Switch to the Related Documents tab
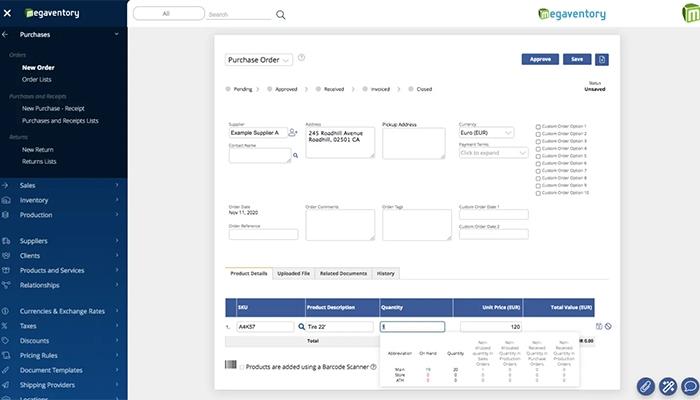700x400 pixels. tap(343, 273)
